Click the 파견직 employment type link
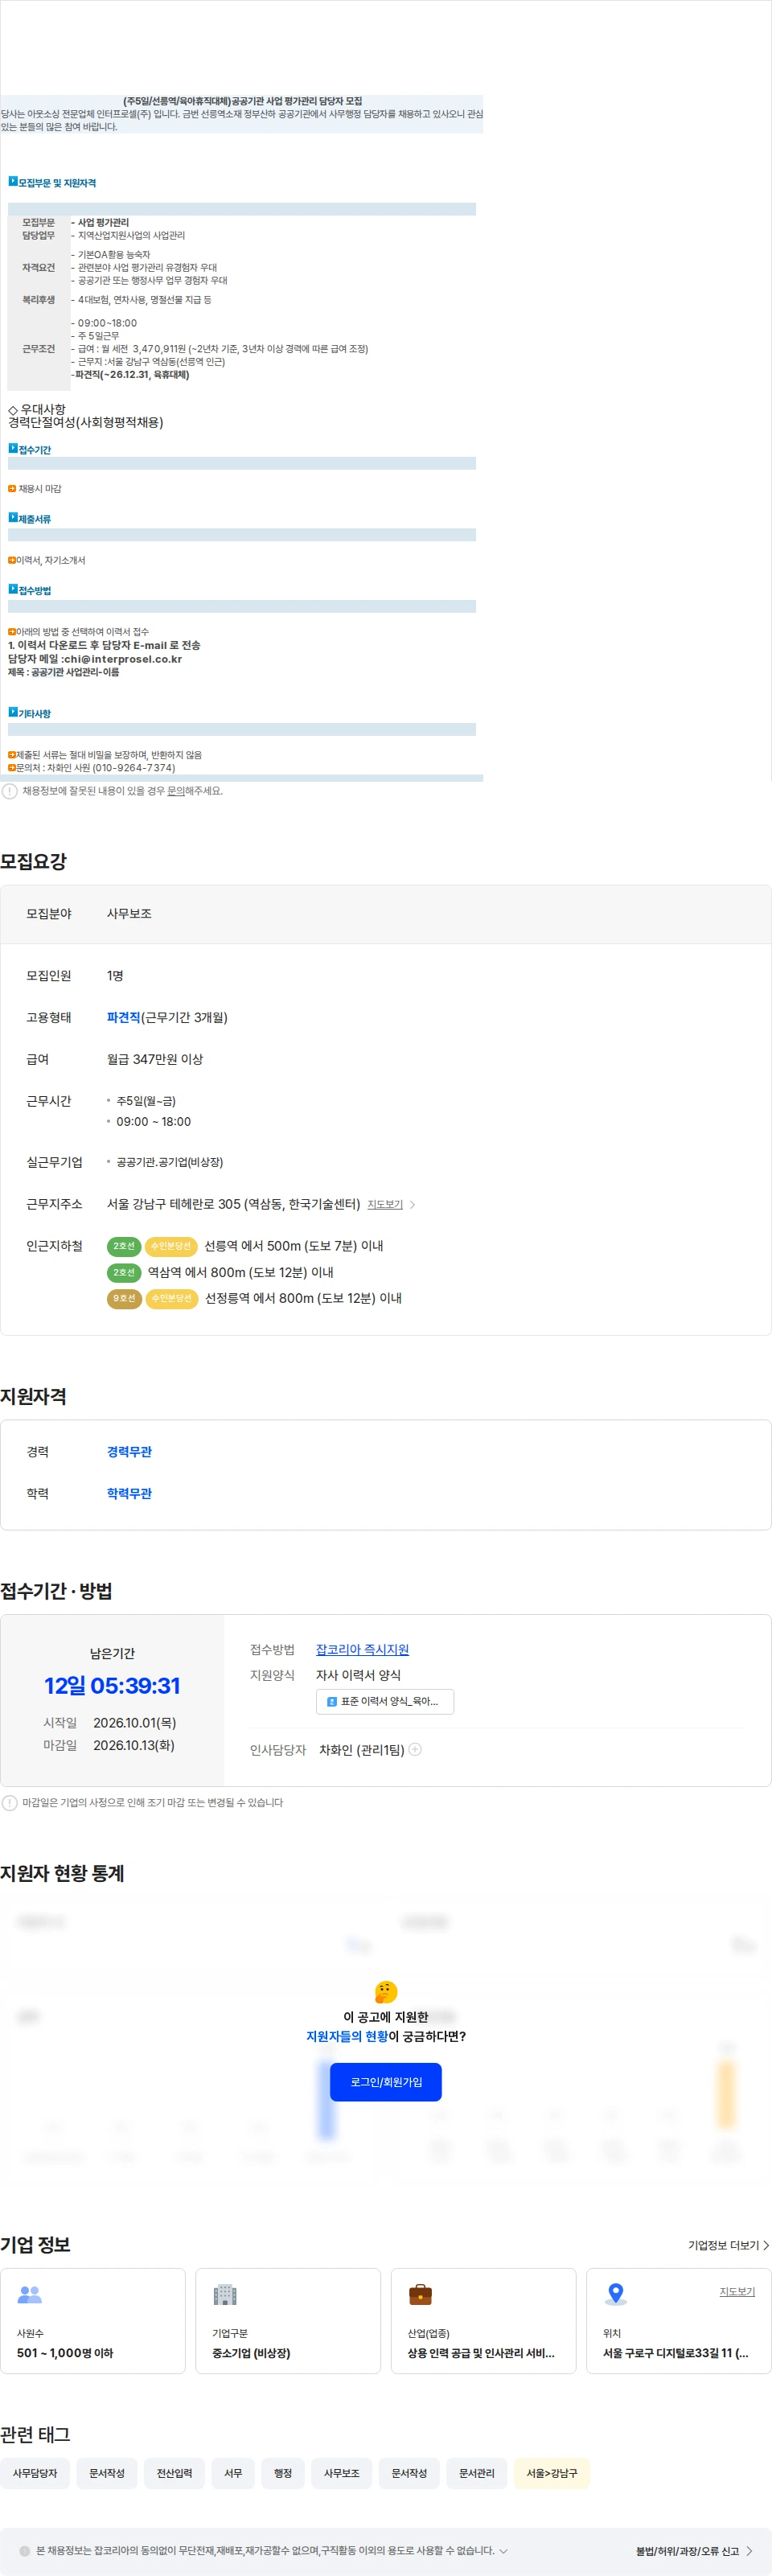 tap(123, 1017)
